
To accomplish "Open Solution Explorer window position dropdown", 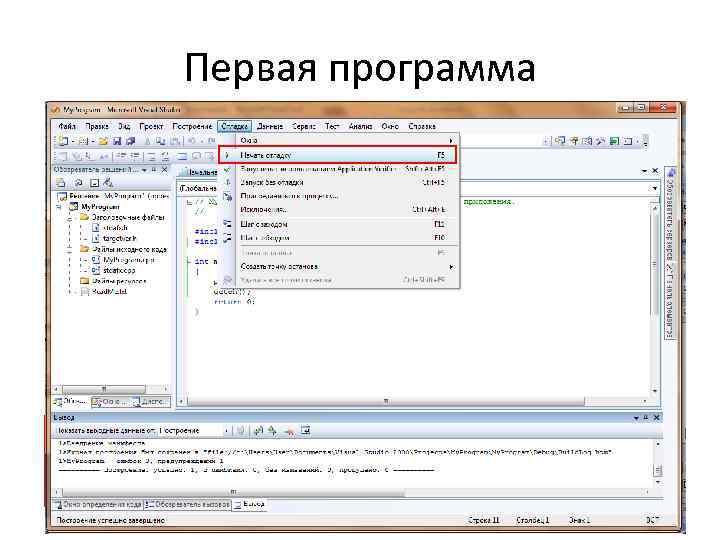I will (x=144, y=170).
